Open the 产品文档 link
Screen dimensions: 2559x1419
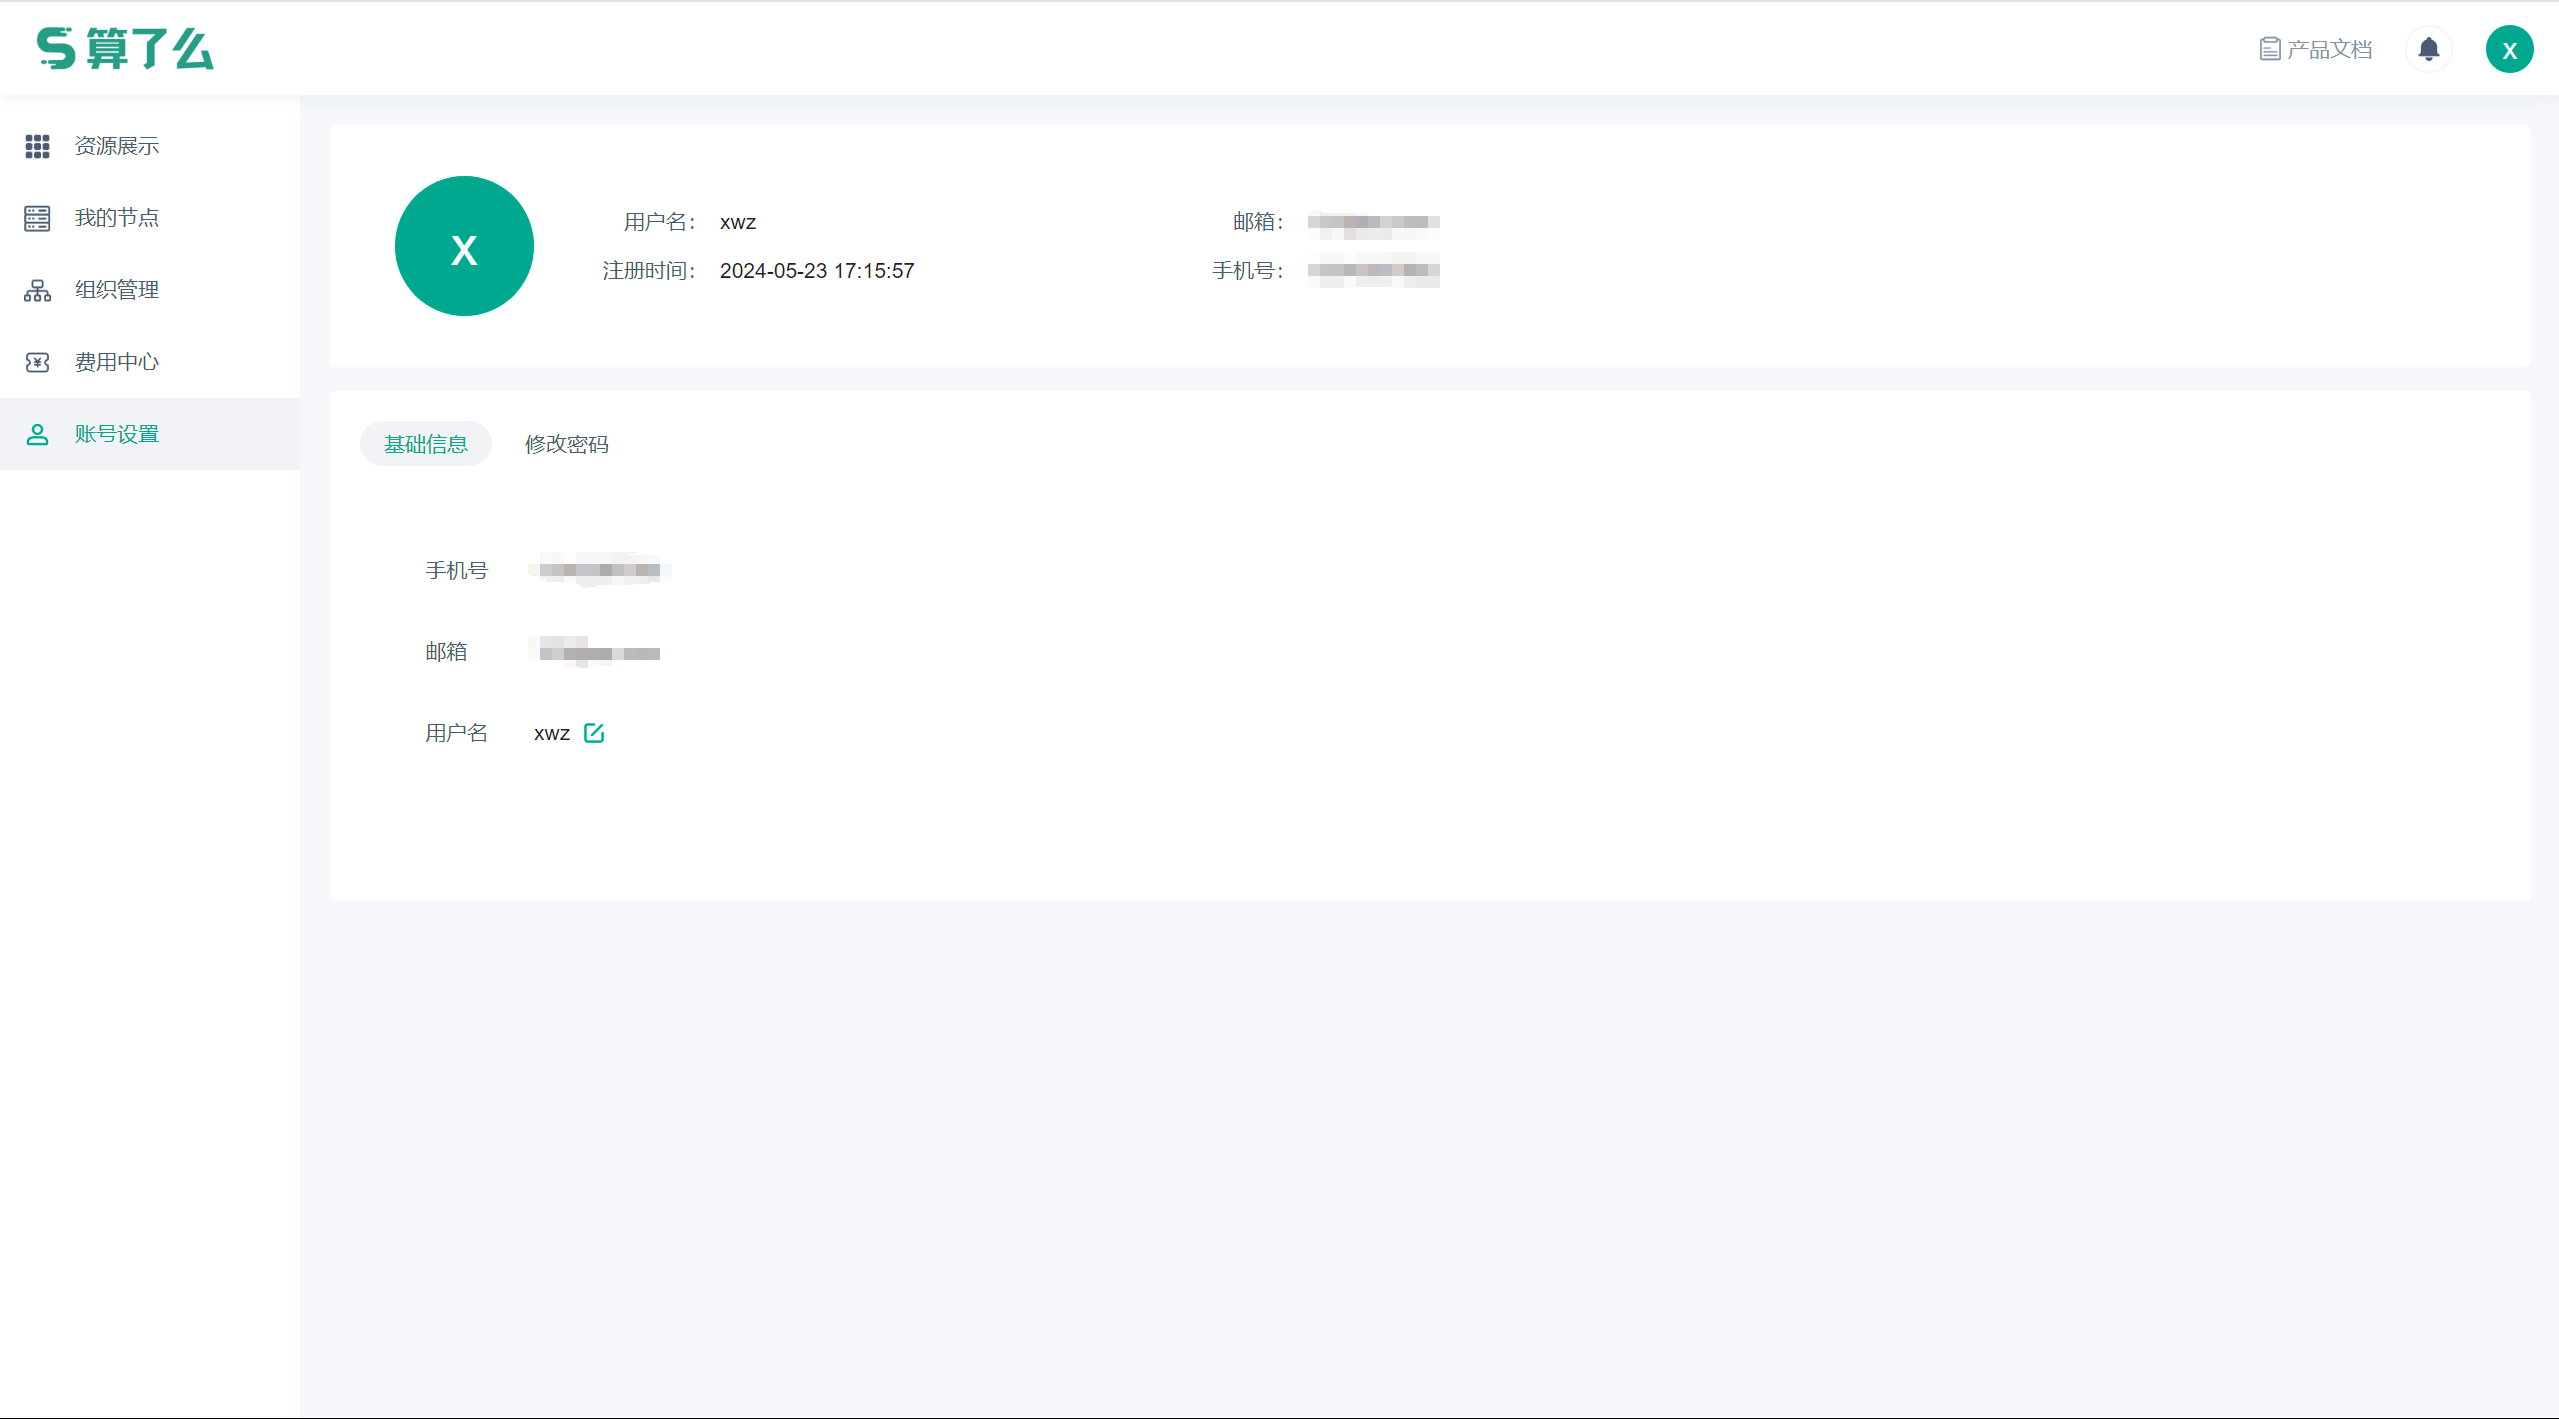(x=2329, y=49)
